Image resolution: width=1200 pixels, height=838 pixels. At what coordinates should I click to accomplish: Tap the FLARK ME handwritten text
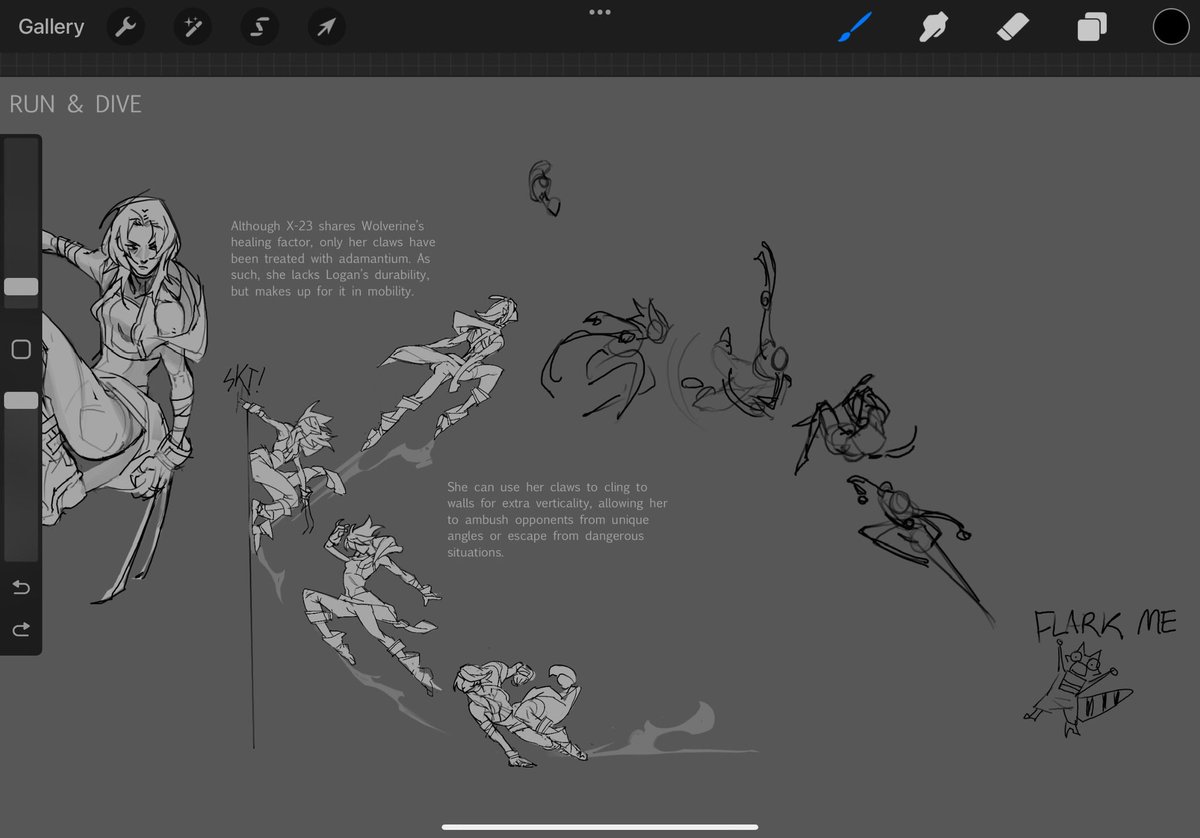click(1105, 624)
